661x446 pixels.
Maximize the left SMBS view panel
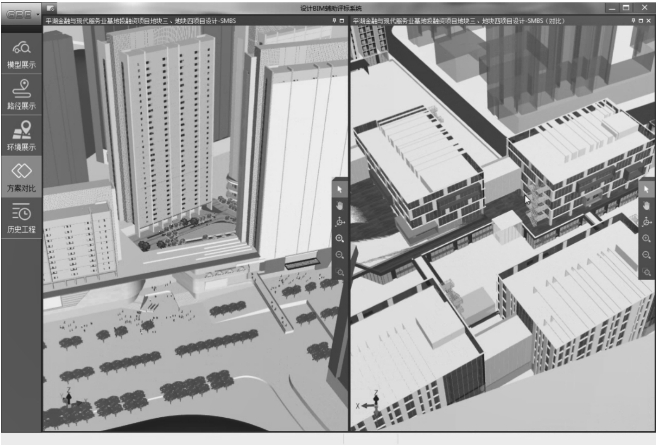point(342,20)
